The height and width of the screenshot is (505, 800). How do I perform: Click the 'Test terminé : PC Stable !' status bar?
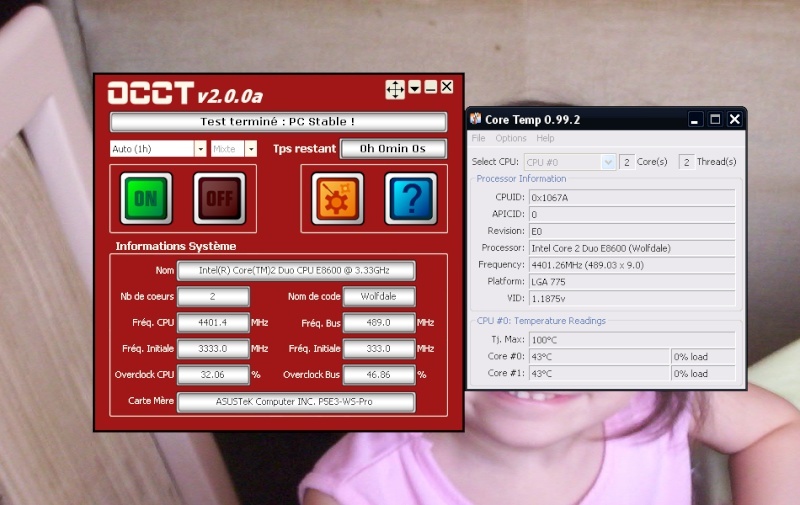click(278, 122)
